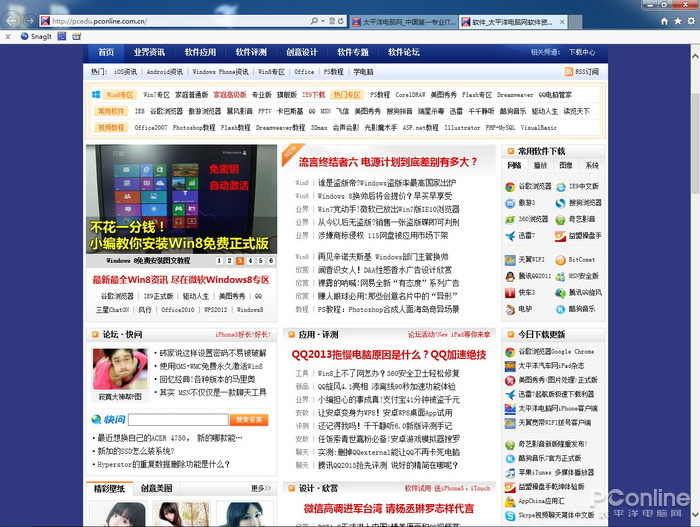Click the orange 搜索答案 button
The height and width of the screenshot is (527, 700).
coord(249,420)
